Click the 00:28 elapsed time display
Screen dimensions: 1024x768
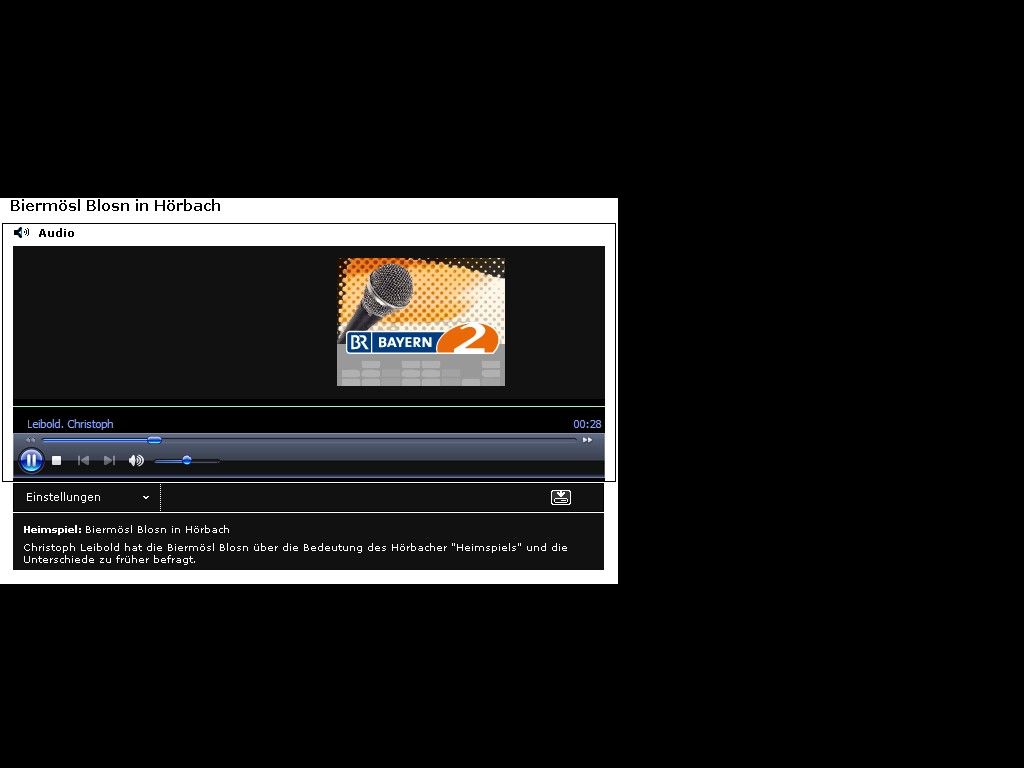coord(587,424)
